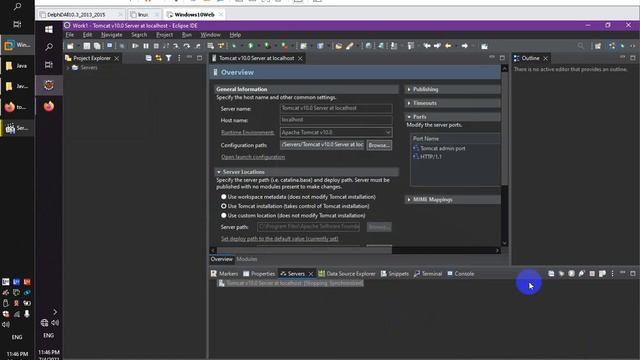Open the Project menu

click(164, 35)
